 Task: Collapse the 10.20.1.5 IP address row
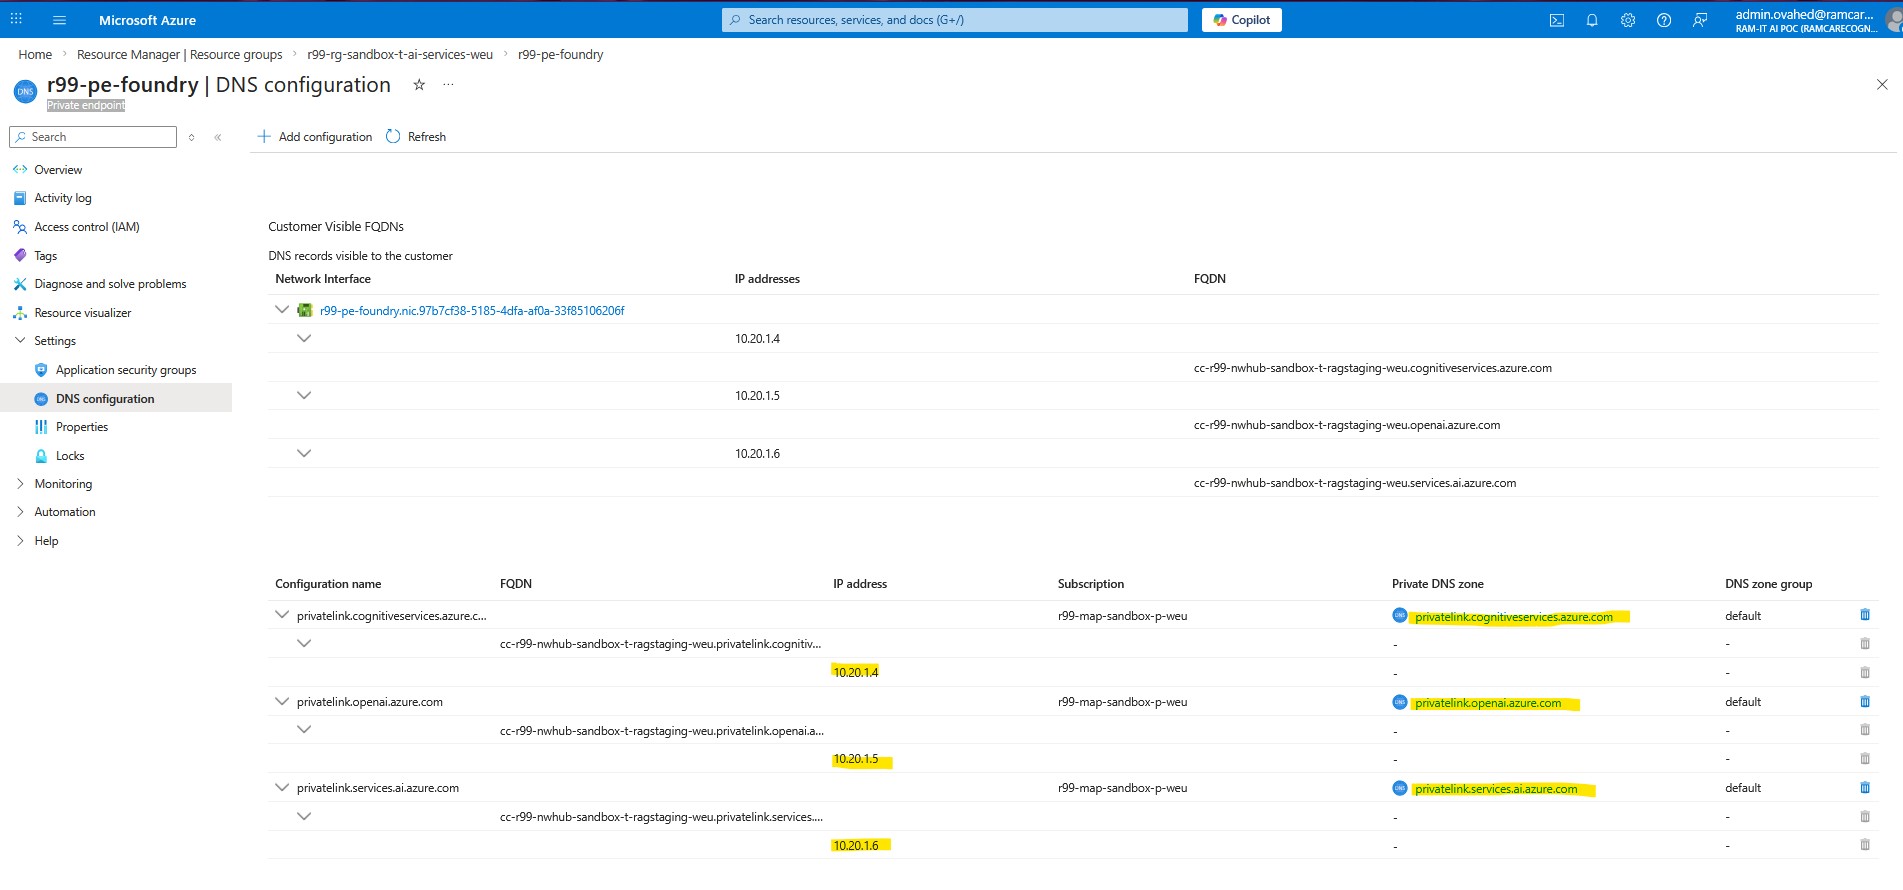click(x=304, y=395)
